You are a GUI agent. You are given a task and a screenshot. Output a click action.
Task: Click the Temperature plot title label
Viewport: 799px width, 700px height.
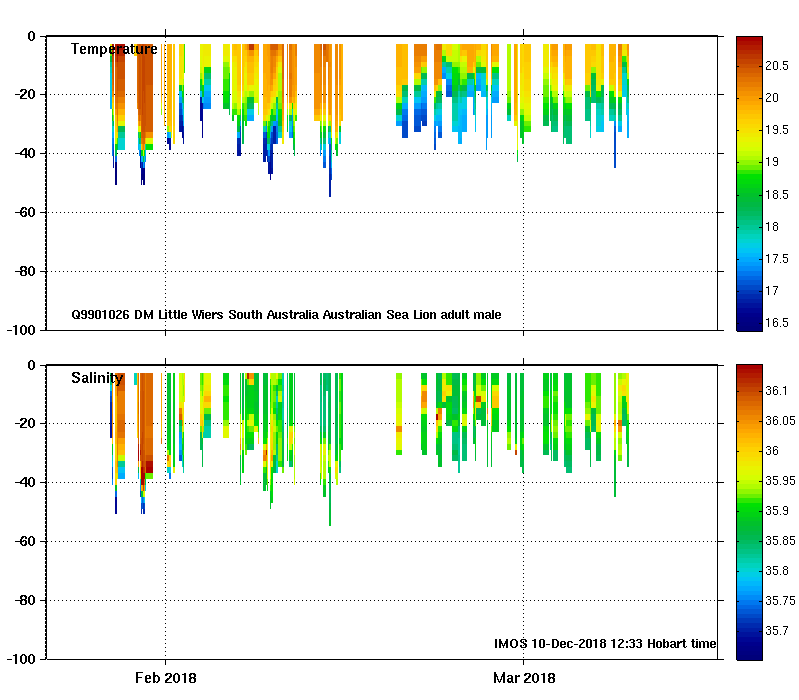click(113, 49)
